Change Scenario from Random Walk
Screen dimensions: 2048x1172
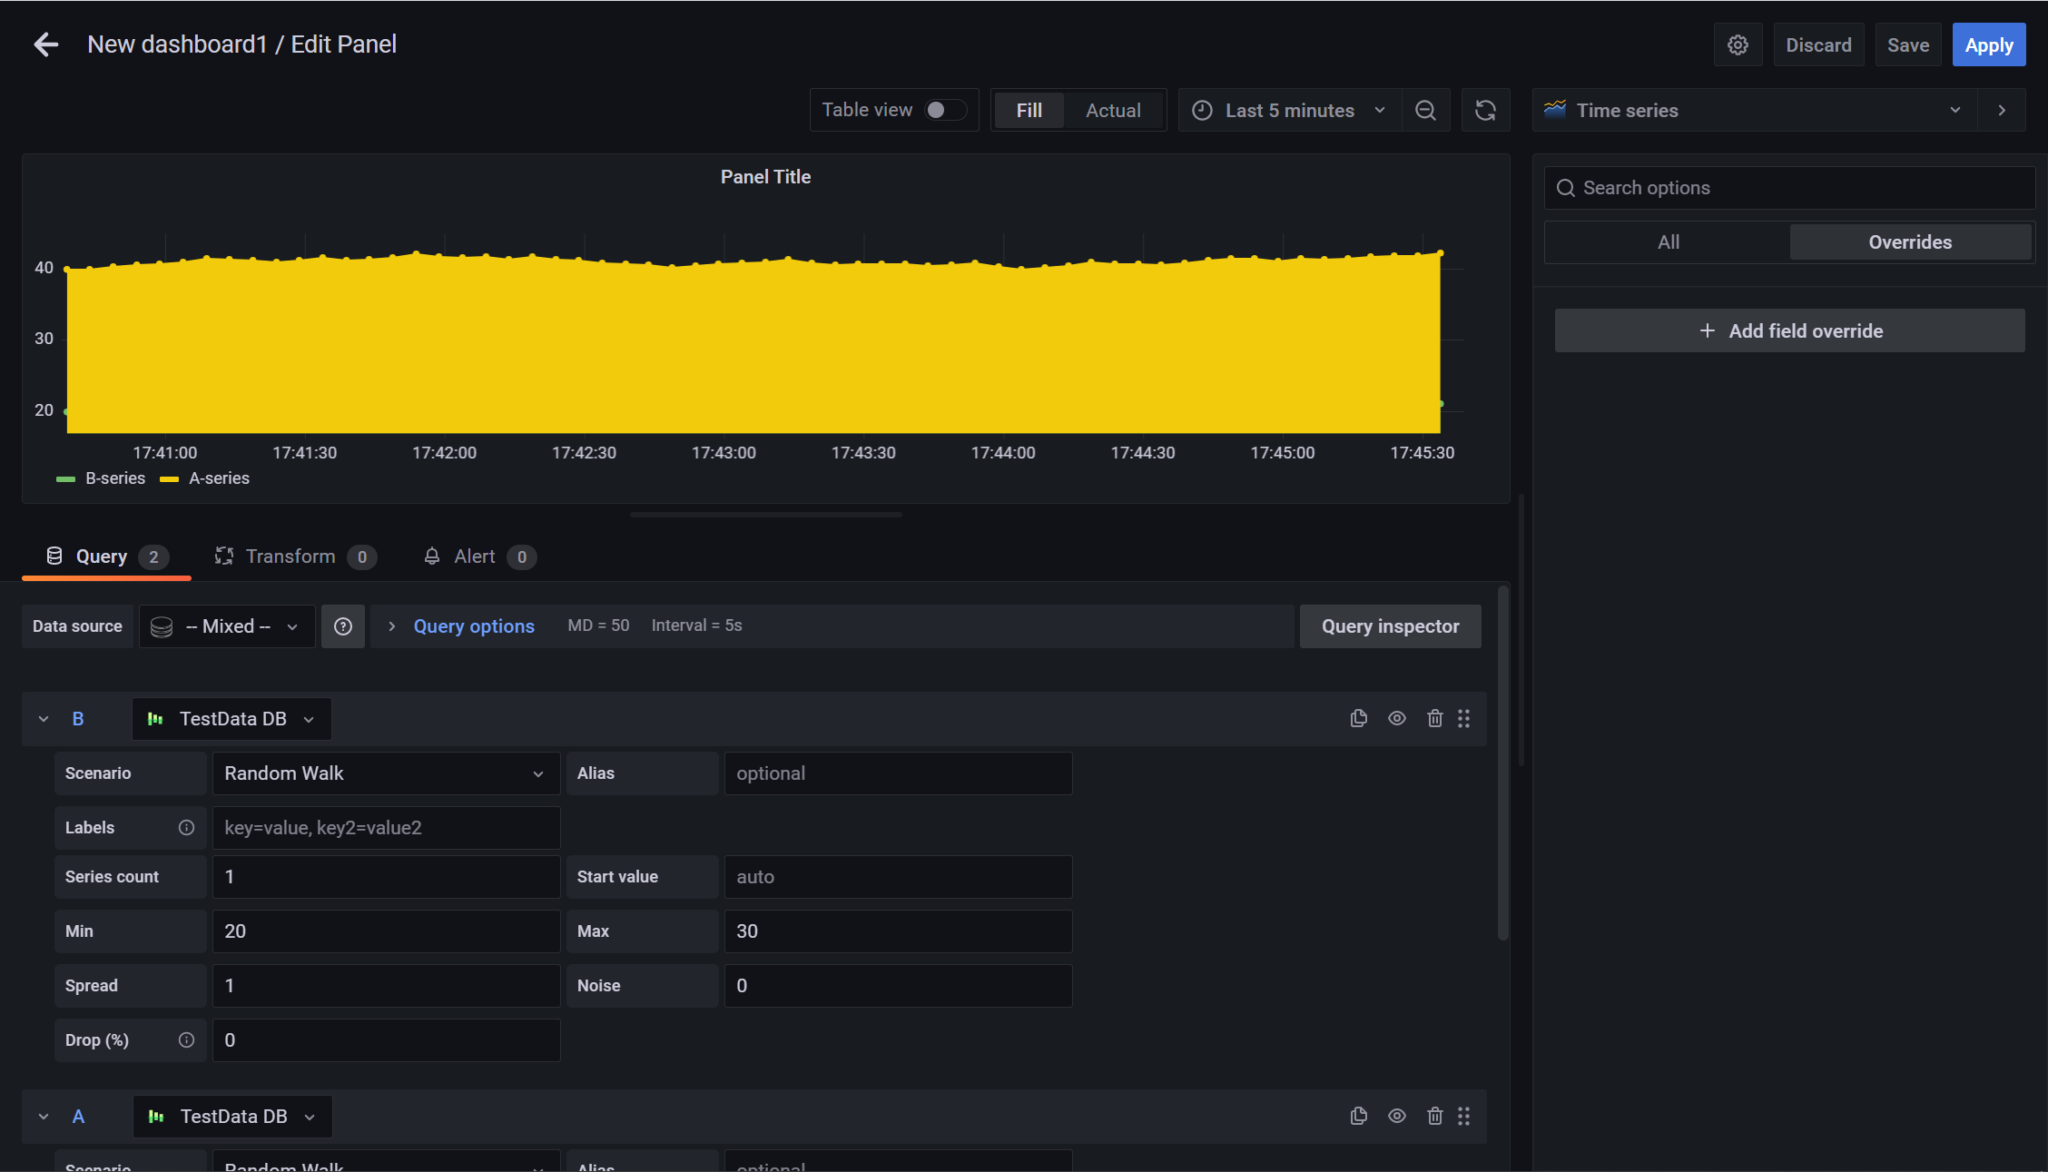click(385, 773)
